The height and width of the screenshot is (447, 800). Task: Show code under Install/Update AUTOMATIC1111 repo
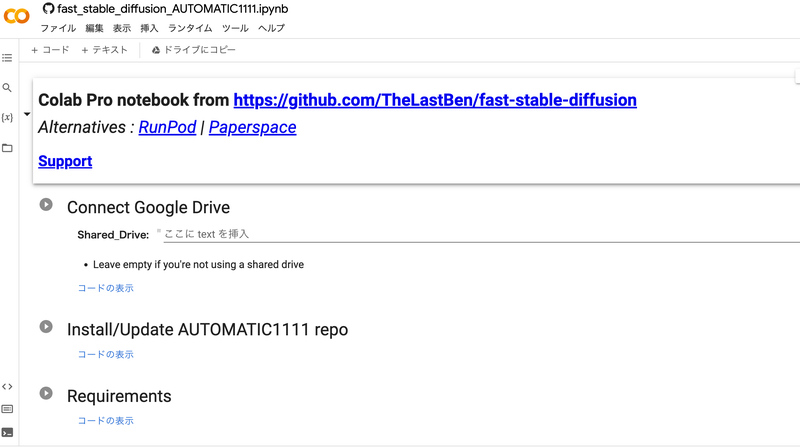click(106, 355)
